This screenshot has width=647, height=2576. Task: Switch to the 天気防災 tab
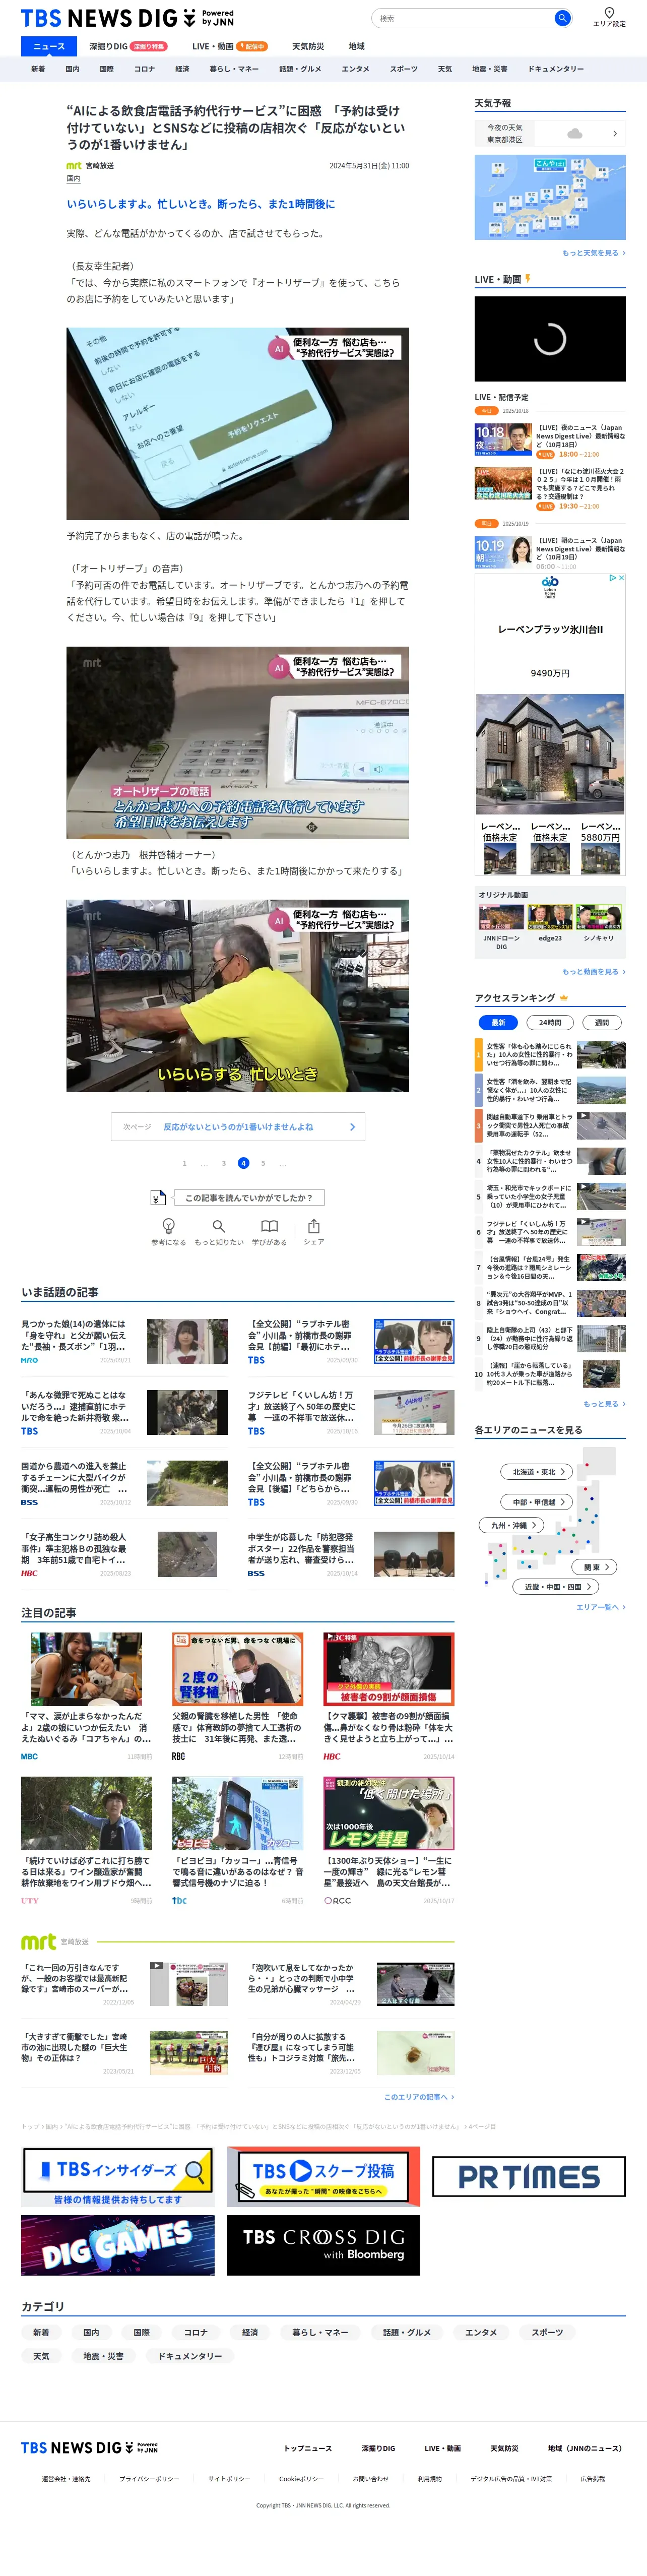tap(308, 46)
